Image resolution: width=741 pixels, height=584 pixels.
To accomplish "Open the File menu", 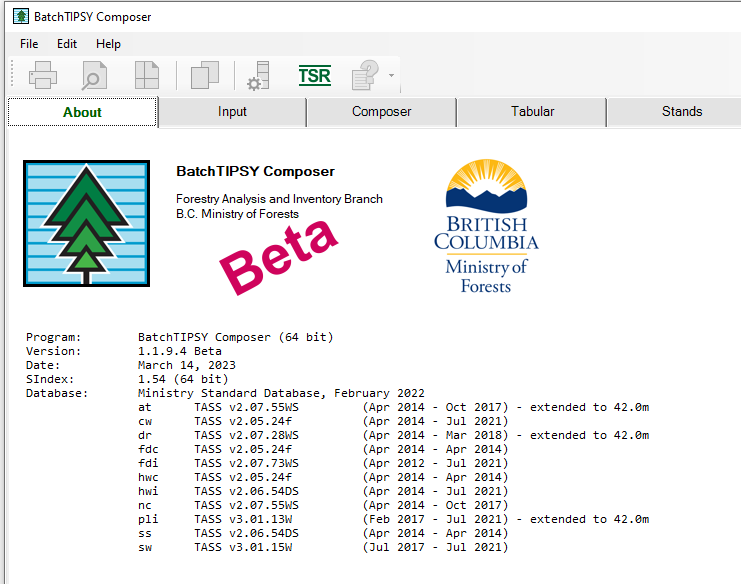I will [x=29, y=44].
